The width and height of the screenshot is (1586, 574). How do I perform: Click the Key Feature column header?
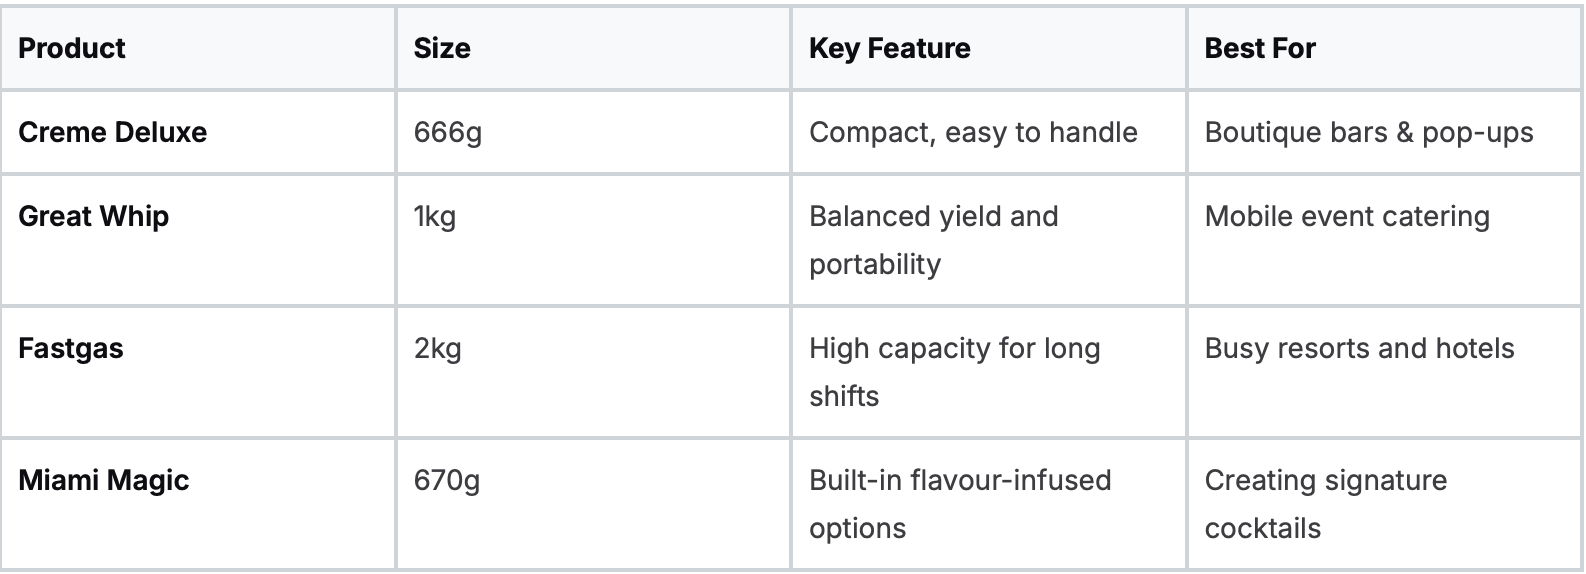tap(889, 48)
